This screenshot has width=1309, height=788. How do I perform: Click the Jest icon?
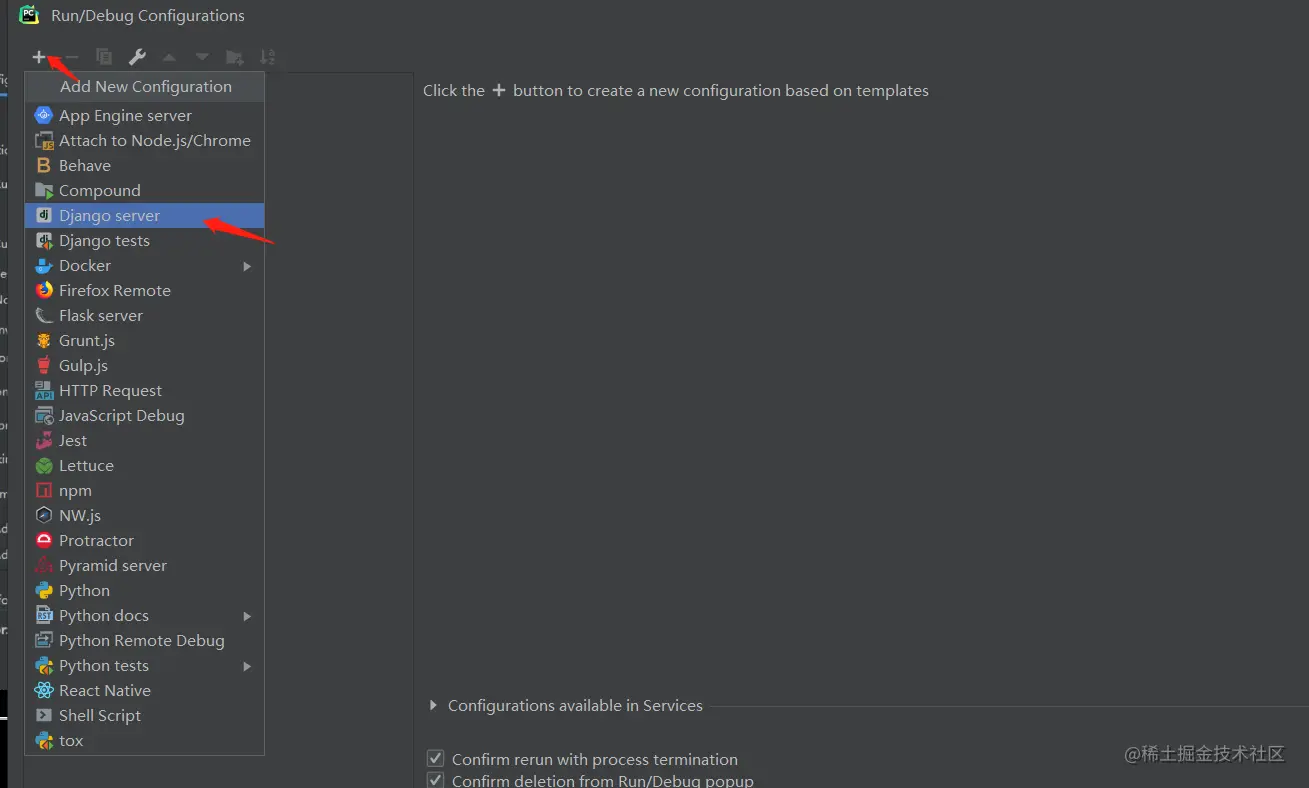[44, 440]
